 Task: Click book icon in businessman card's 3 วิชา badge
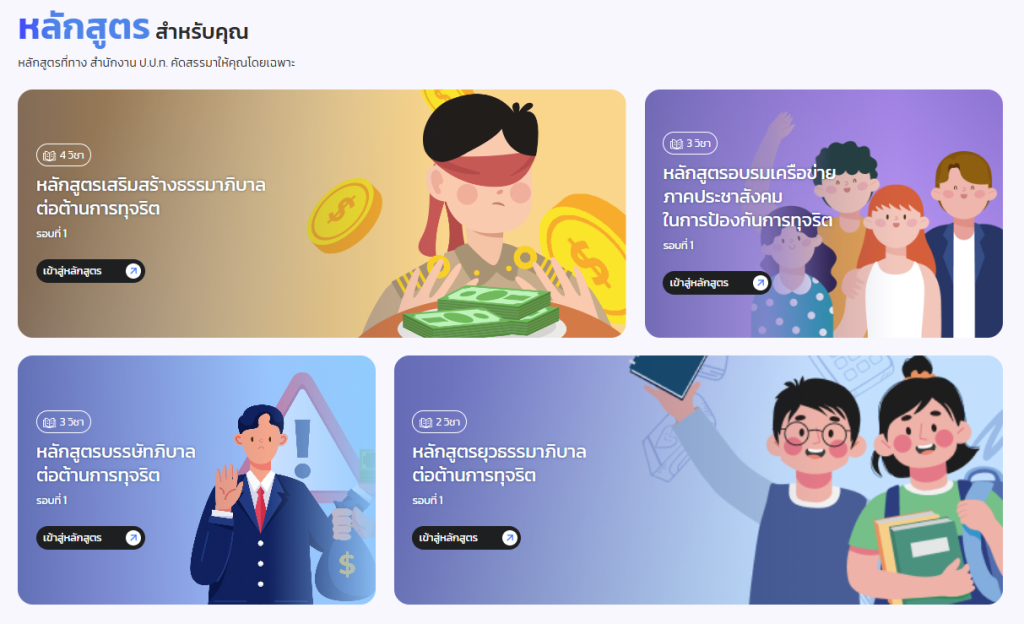pyautogui.click(x=49, y=422)
